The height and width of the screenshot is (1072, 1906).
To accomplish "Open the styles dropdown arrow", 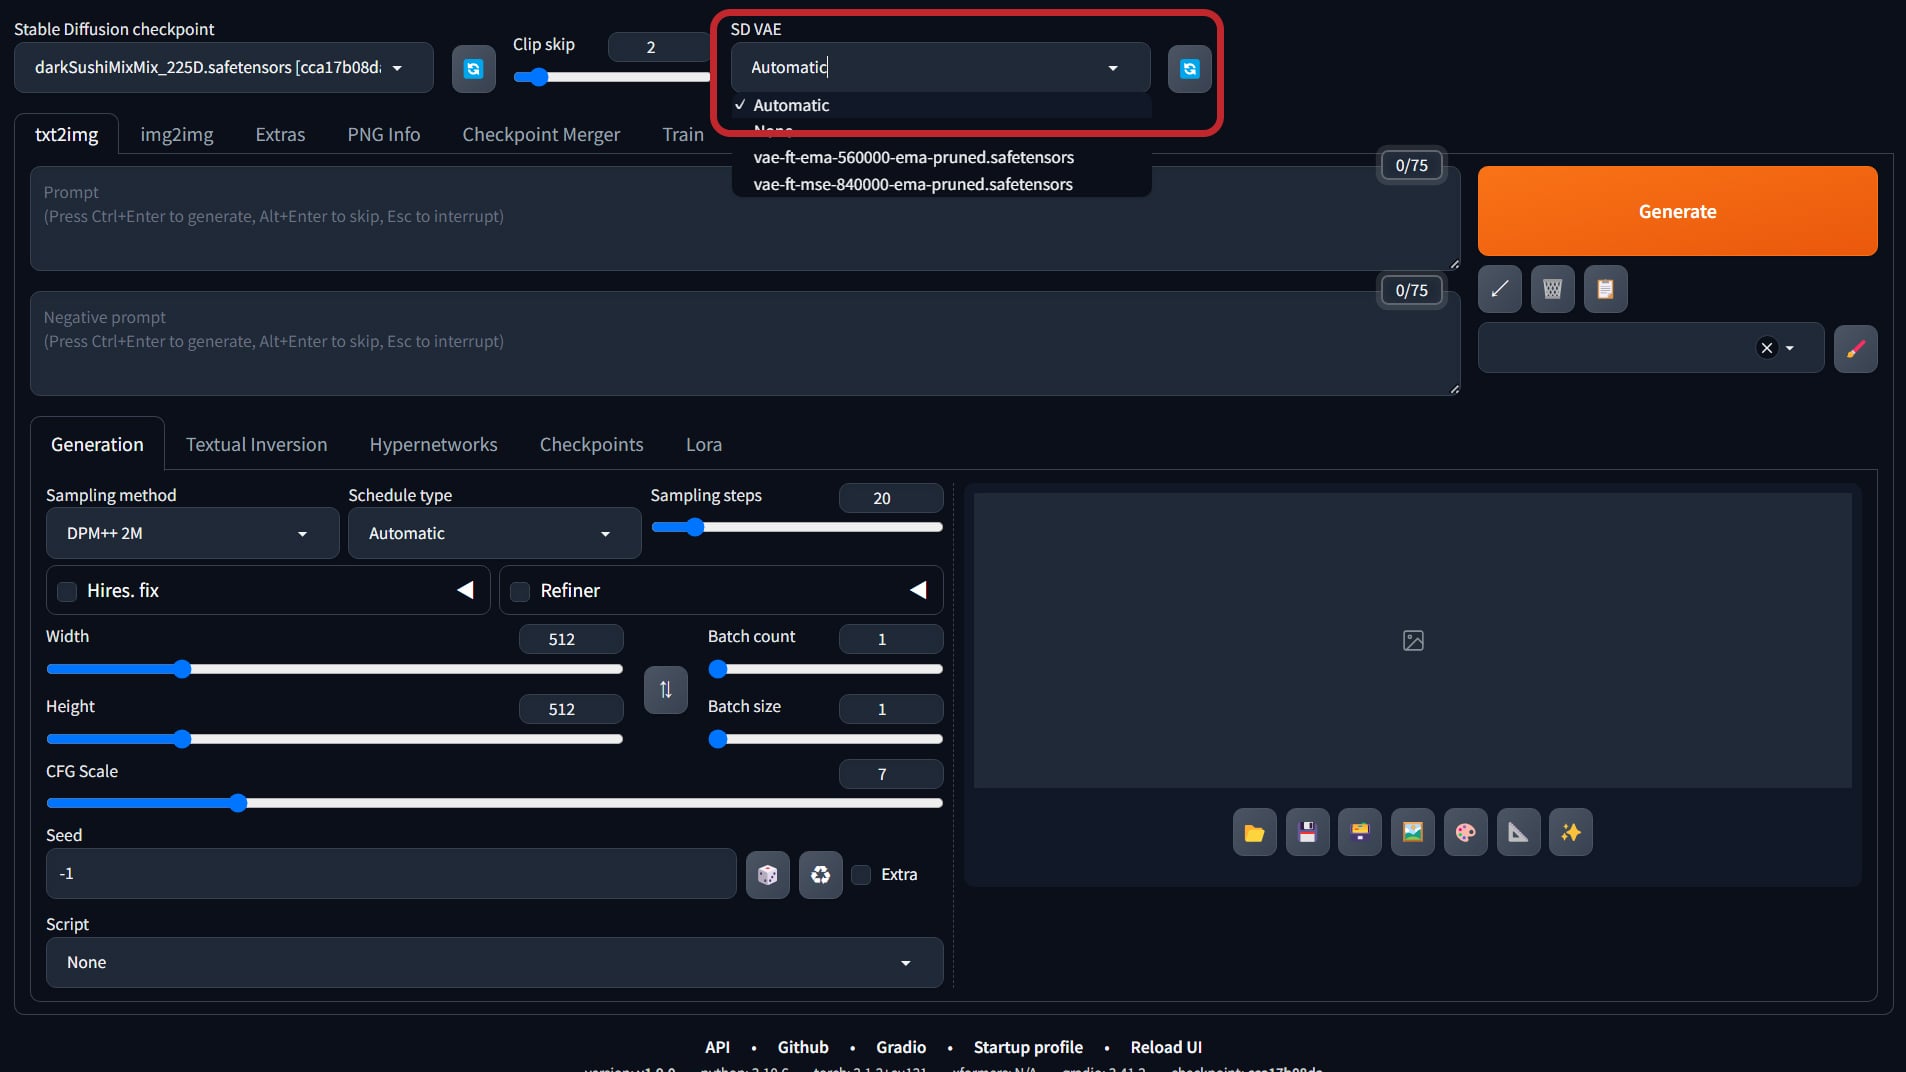I will (1790, 348).
